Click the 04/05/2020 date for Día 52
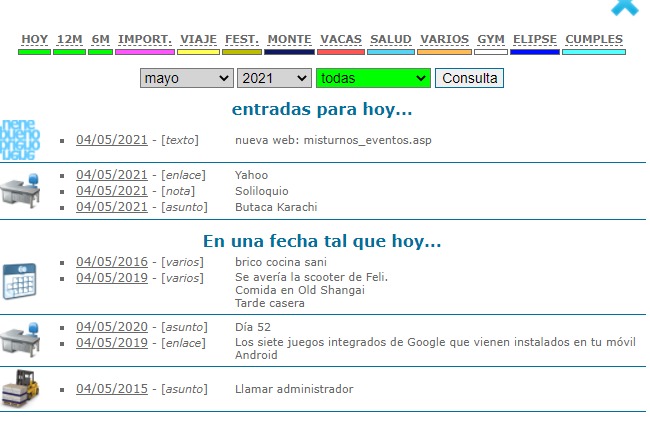 pos(112,327)
